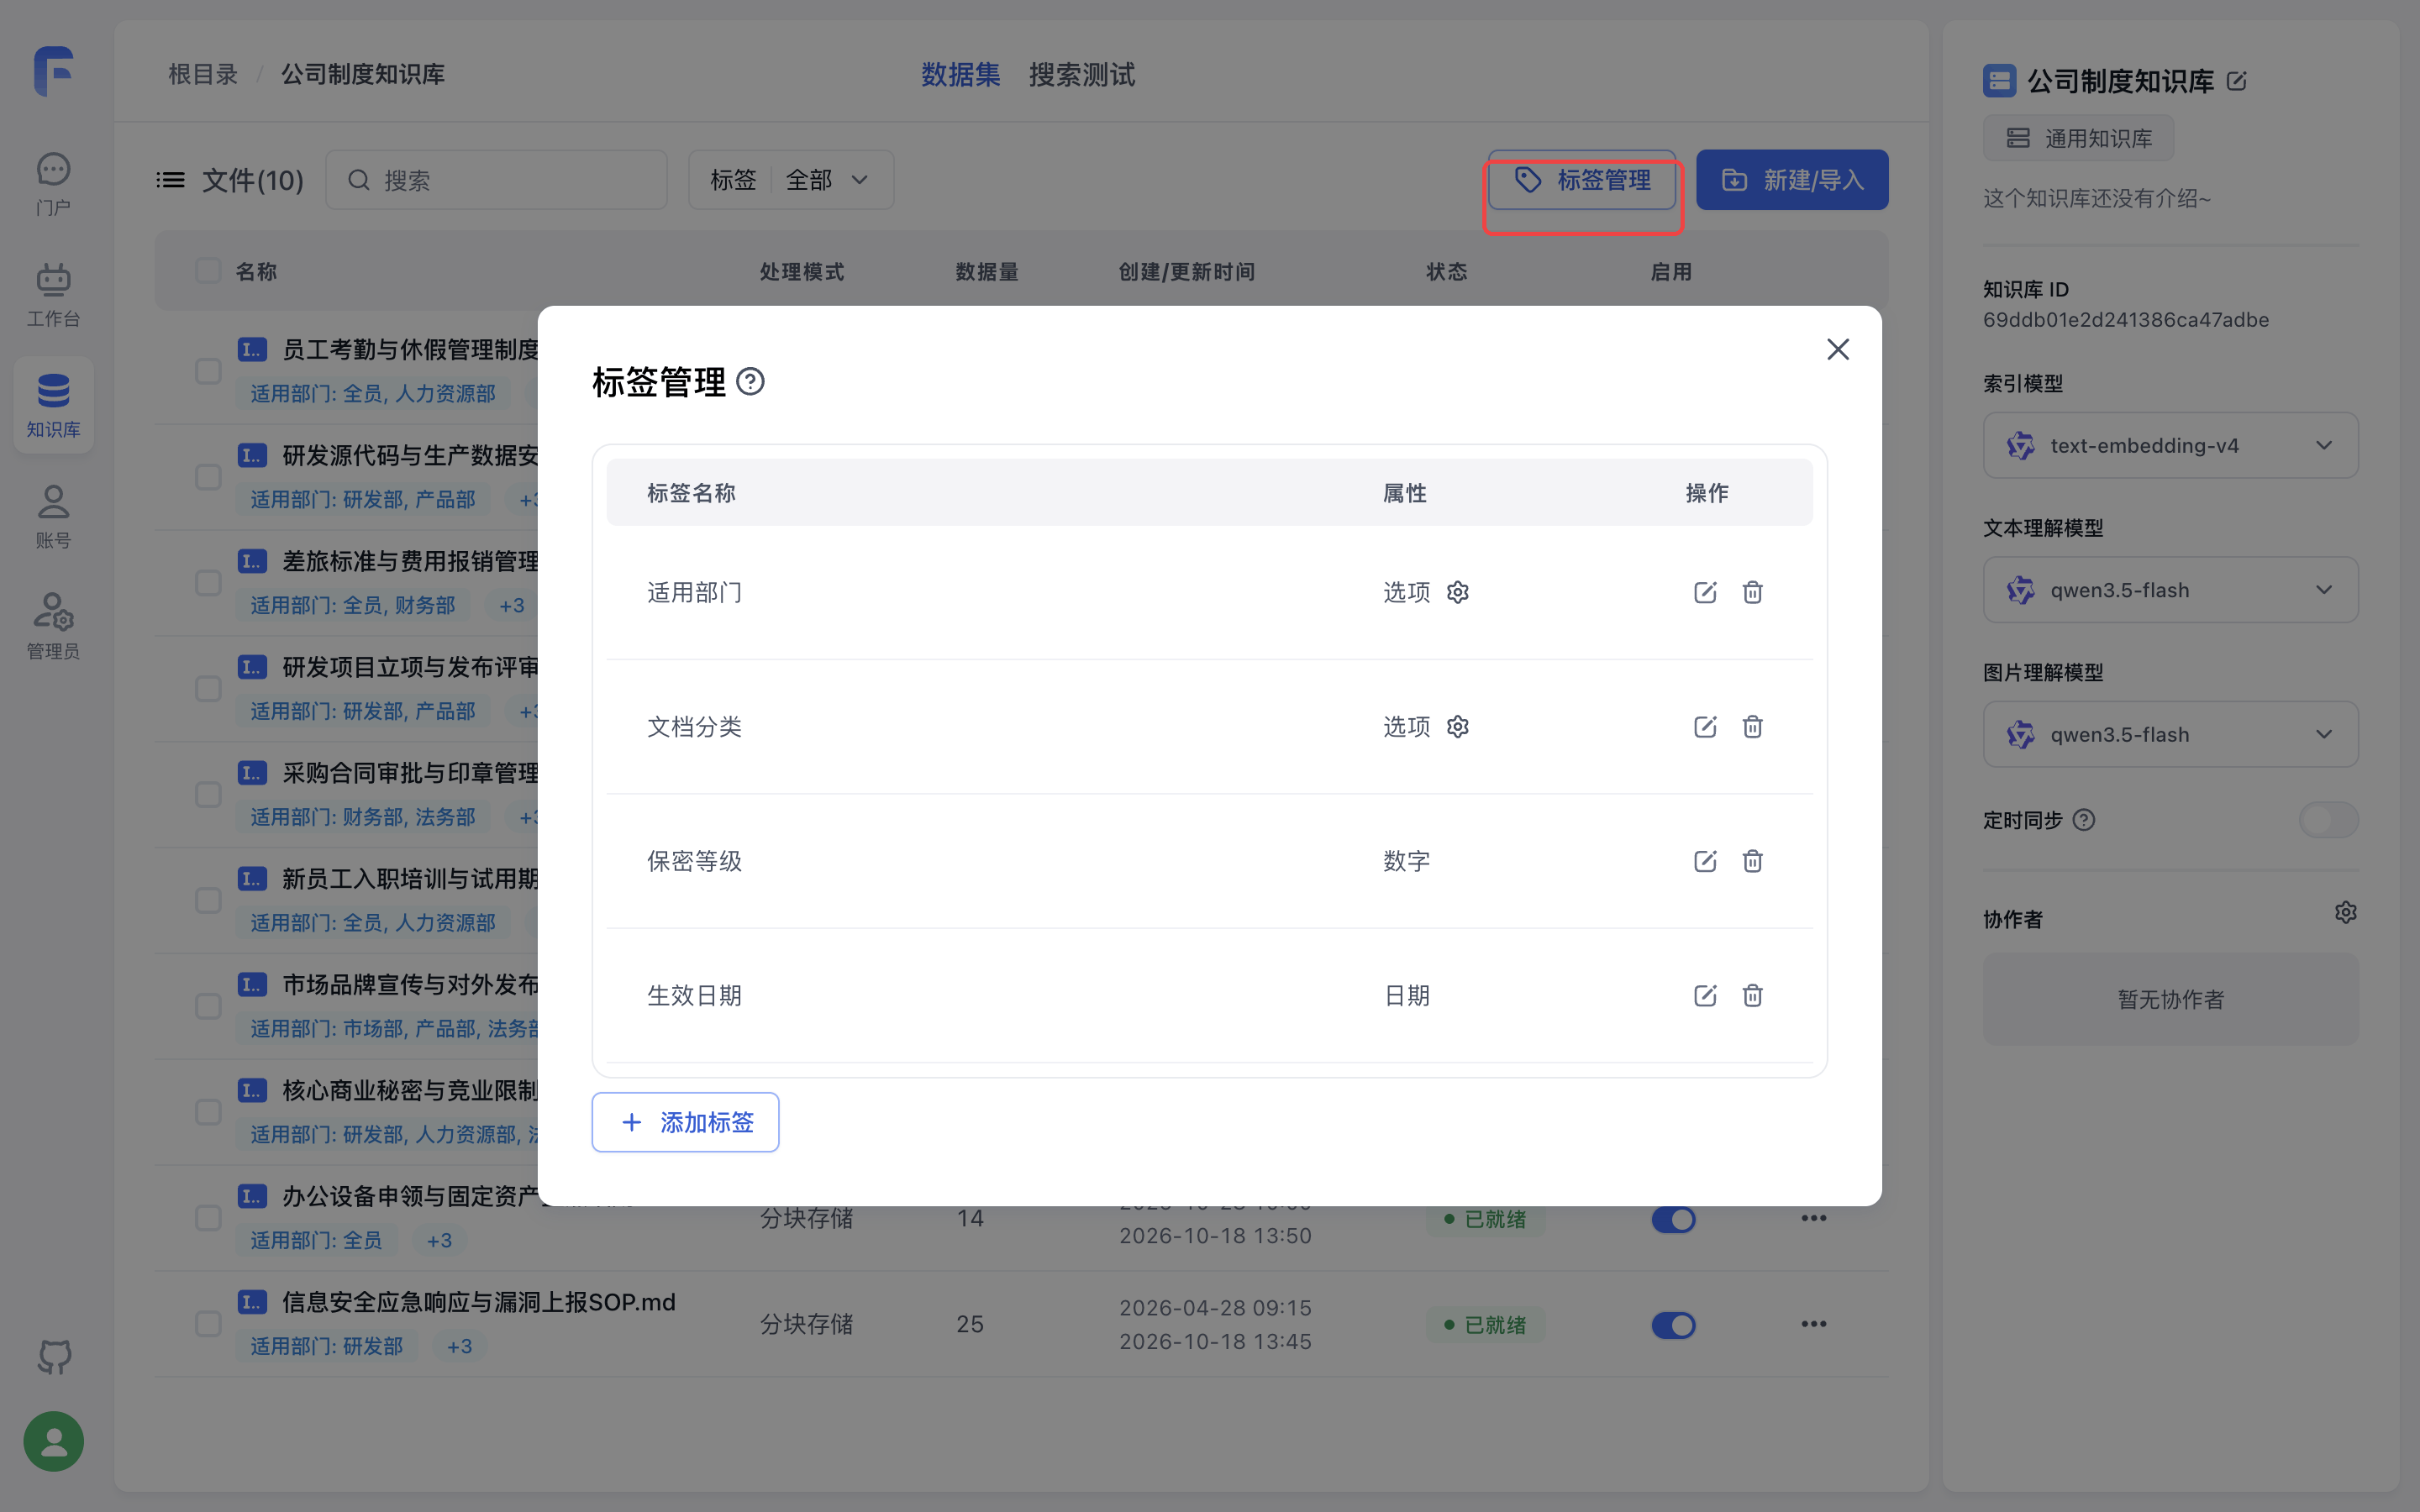Select all files header checkbox

pyautogui.click(x=208, y=271)
